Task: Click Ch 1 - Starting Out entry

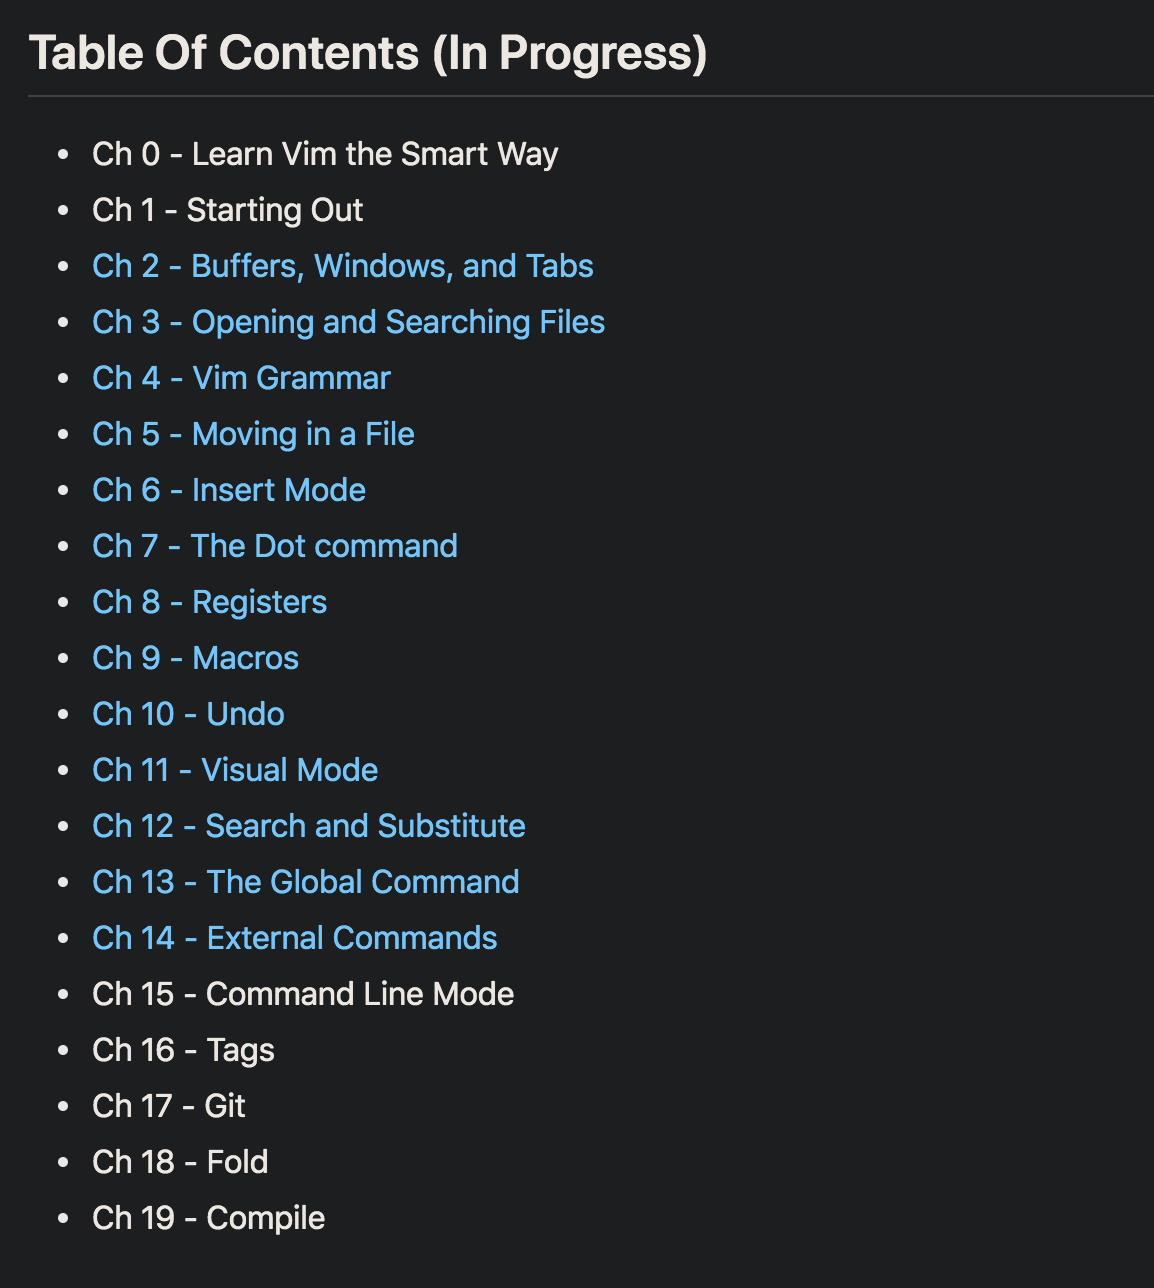Action: 228,210
